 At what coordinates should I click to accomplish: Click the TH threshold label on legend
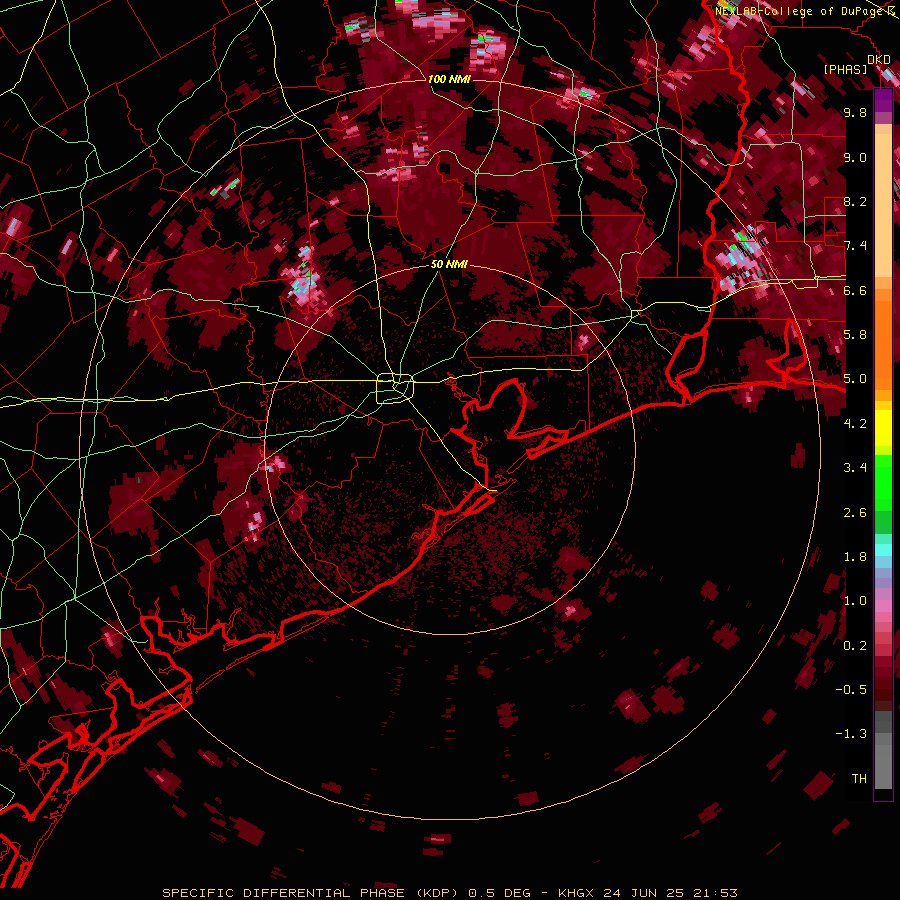(x=859, y=779)
